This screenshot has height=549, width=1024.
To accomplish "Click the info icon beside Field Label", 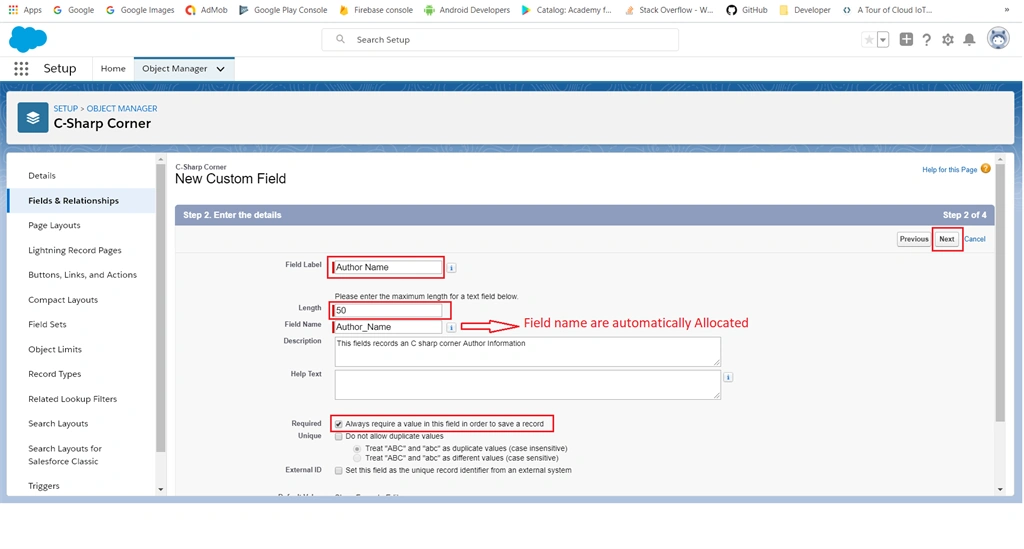I will click(x=451, y=268).
